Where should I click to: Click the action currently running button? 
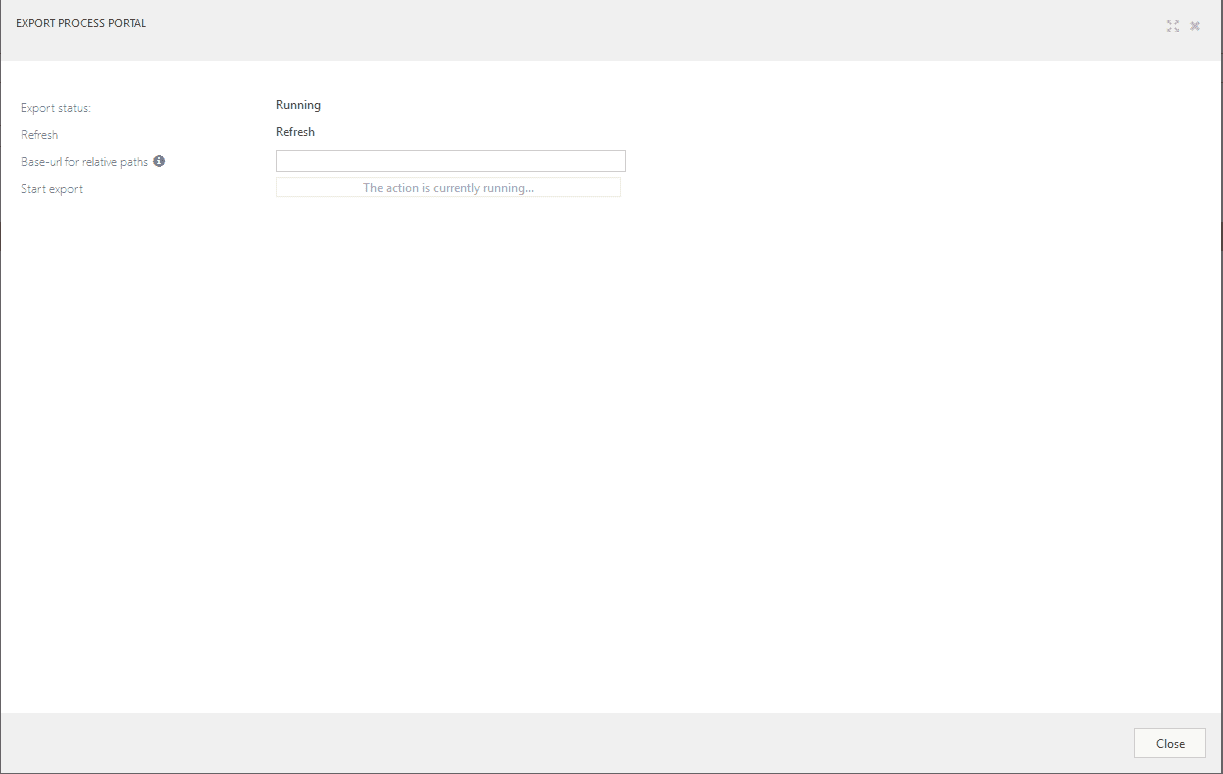coord(447,187)
